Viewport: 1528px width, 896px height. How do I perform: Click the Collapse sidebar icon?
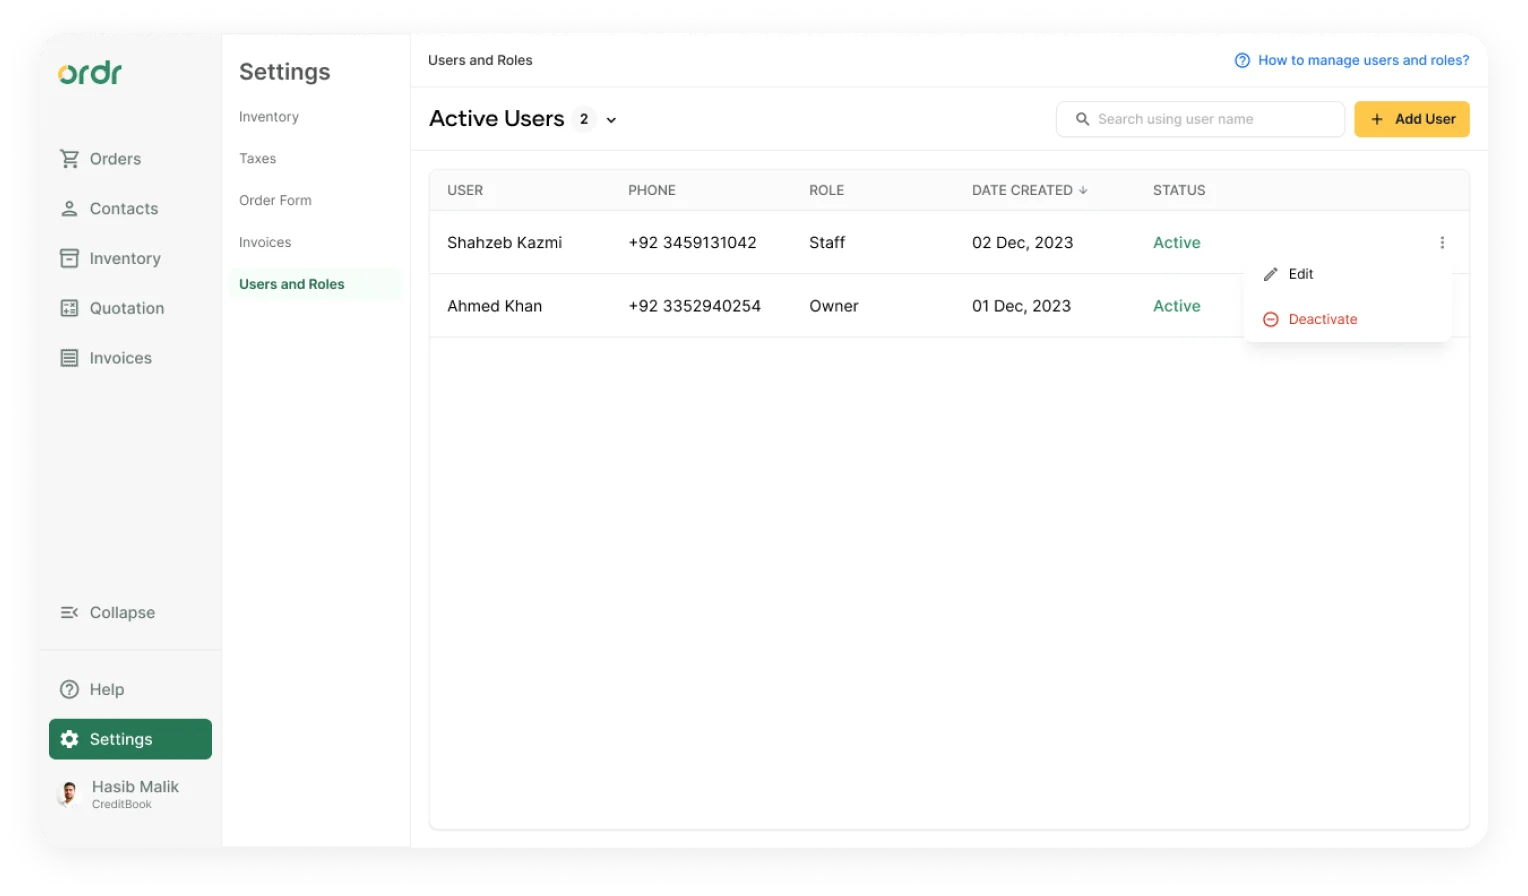[69, 613]
